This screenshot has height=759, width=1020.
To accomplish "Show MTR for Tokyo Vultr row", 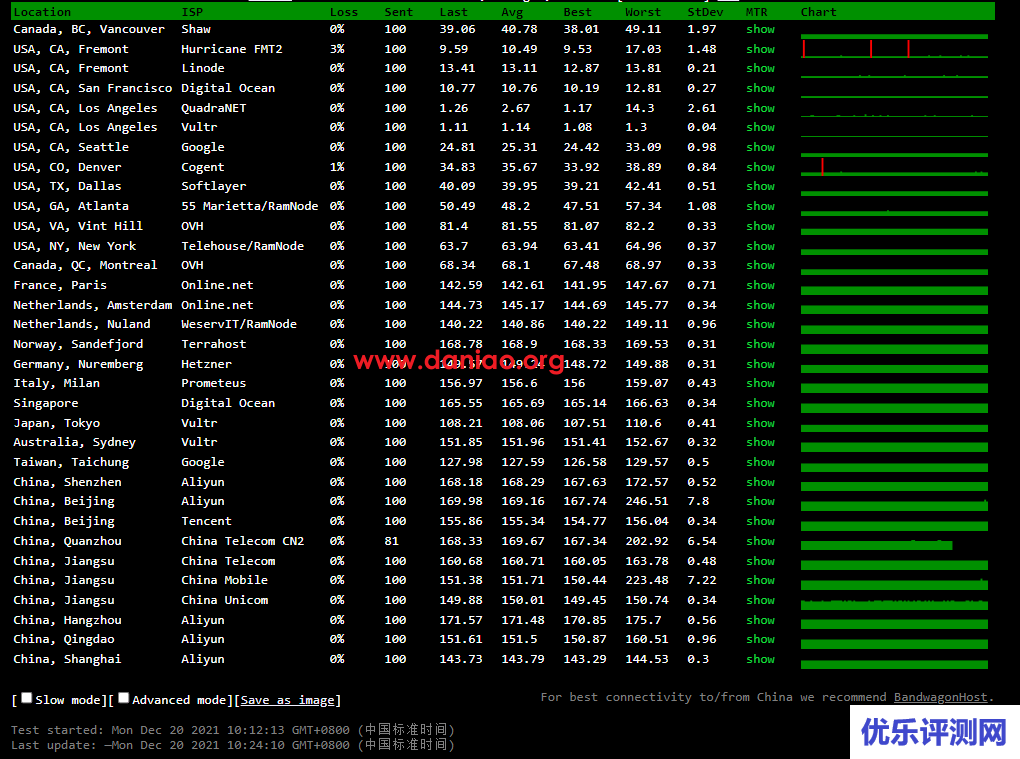I will point(760,423).
